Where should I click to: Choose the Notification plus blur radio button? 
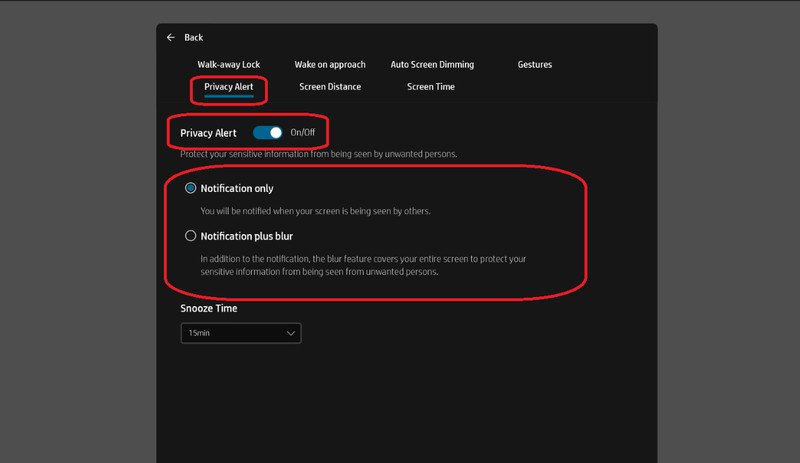(190, 236)
